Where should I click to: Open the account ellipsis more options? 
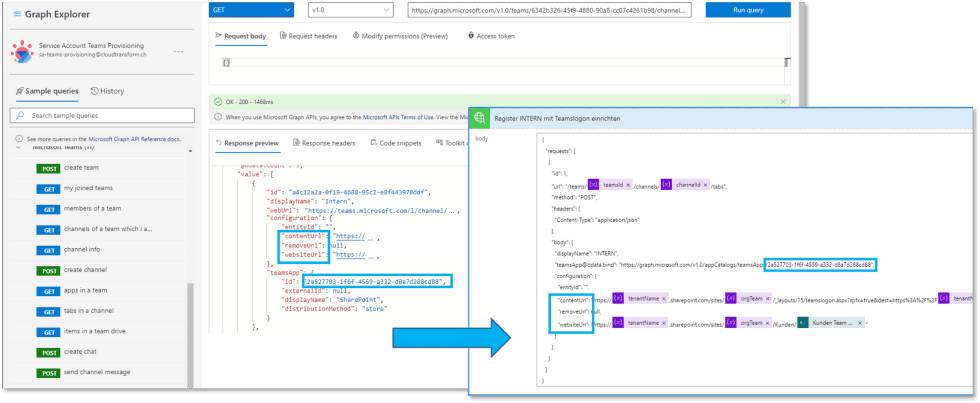[178, 51]
